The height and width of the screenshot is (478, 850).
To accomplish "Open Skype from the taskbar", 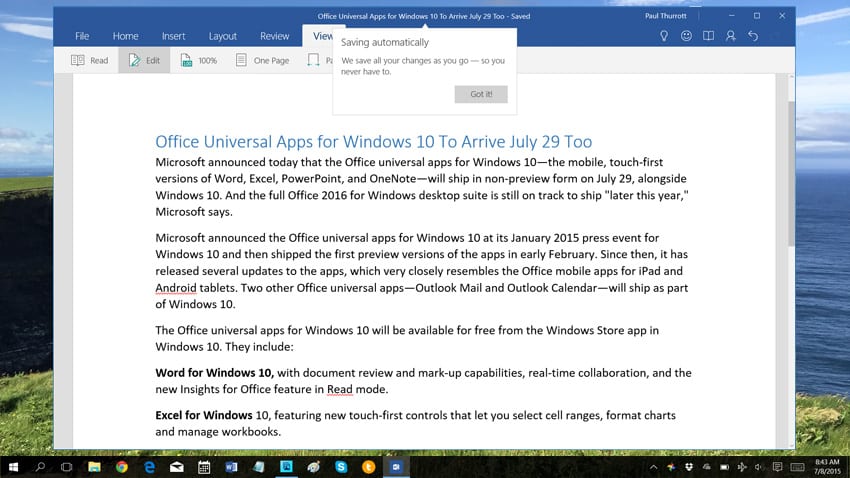I will tap(341, 467).
